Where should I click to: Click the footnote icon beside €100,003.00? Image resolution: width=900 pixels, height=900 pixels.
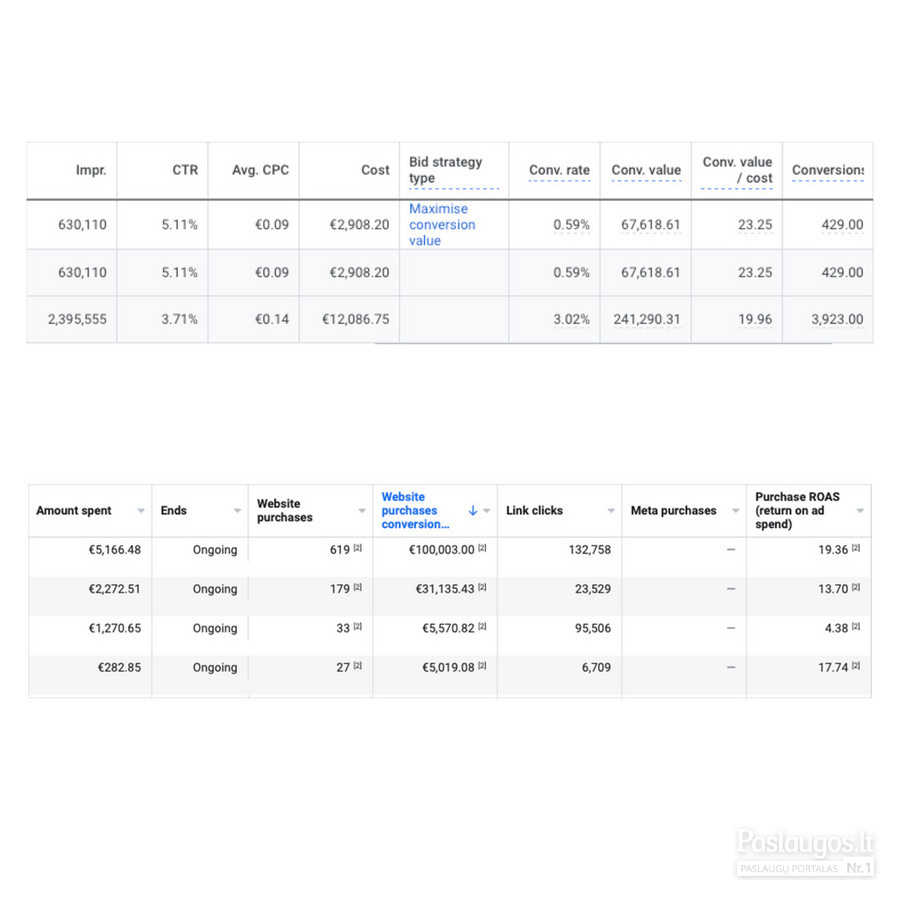[x=482, y=548]
